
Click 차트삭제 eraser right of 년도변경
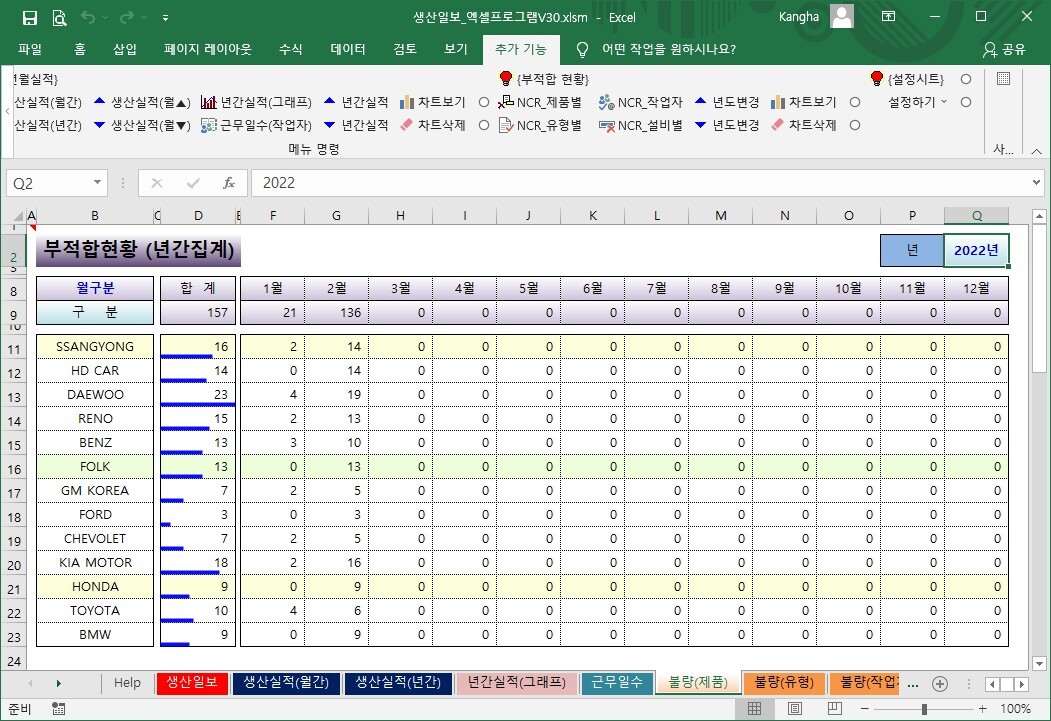804,125
